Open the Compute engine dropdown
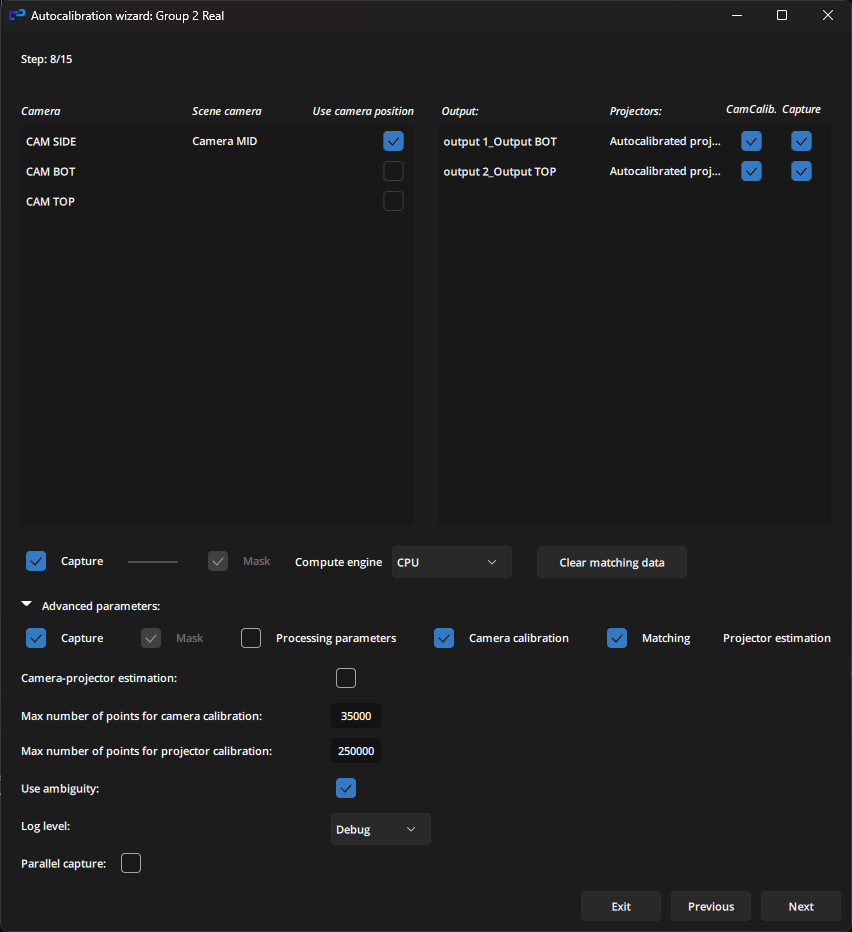852x932 pixels. coord(451,562)
